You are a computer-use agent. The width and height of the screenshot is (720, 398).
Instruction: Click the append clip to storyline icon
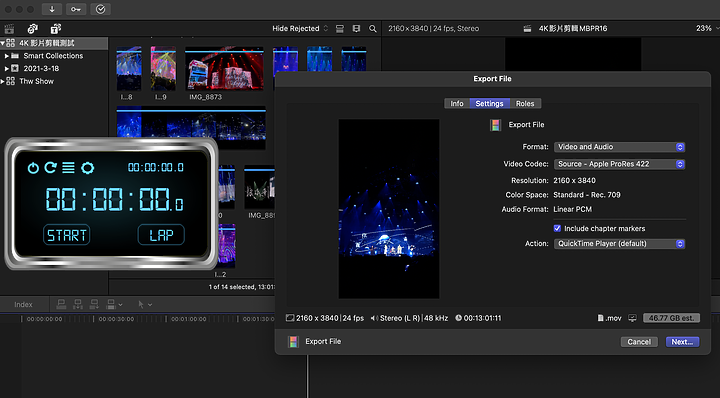pos(94,304)
